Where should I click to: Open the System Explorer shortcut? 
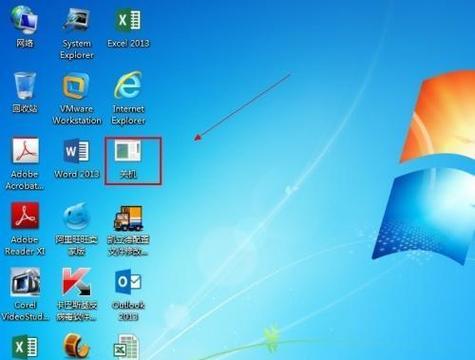click(77, 33)
